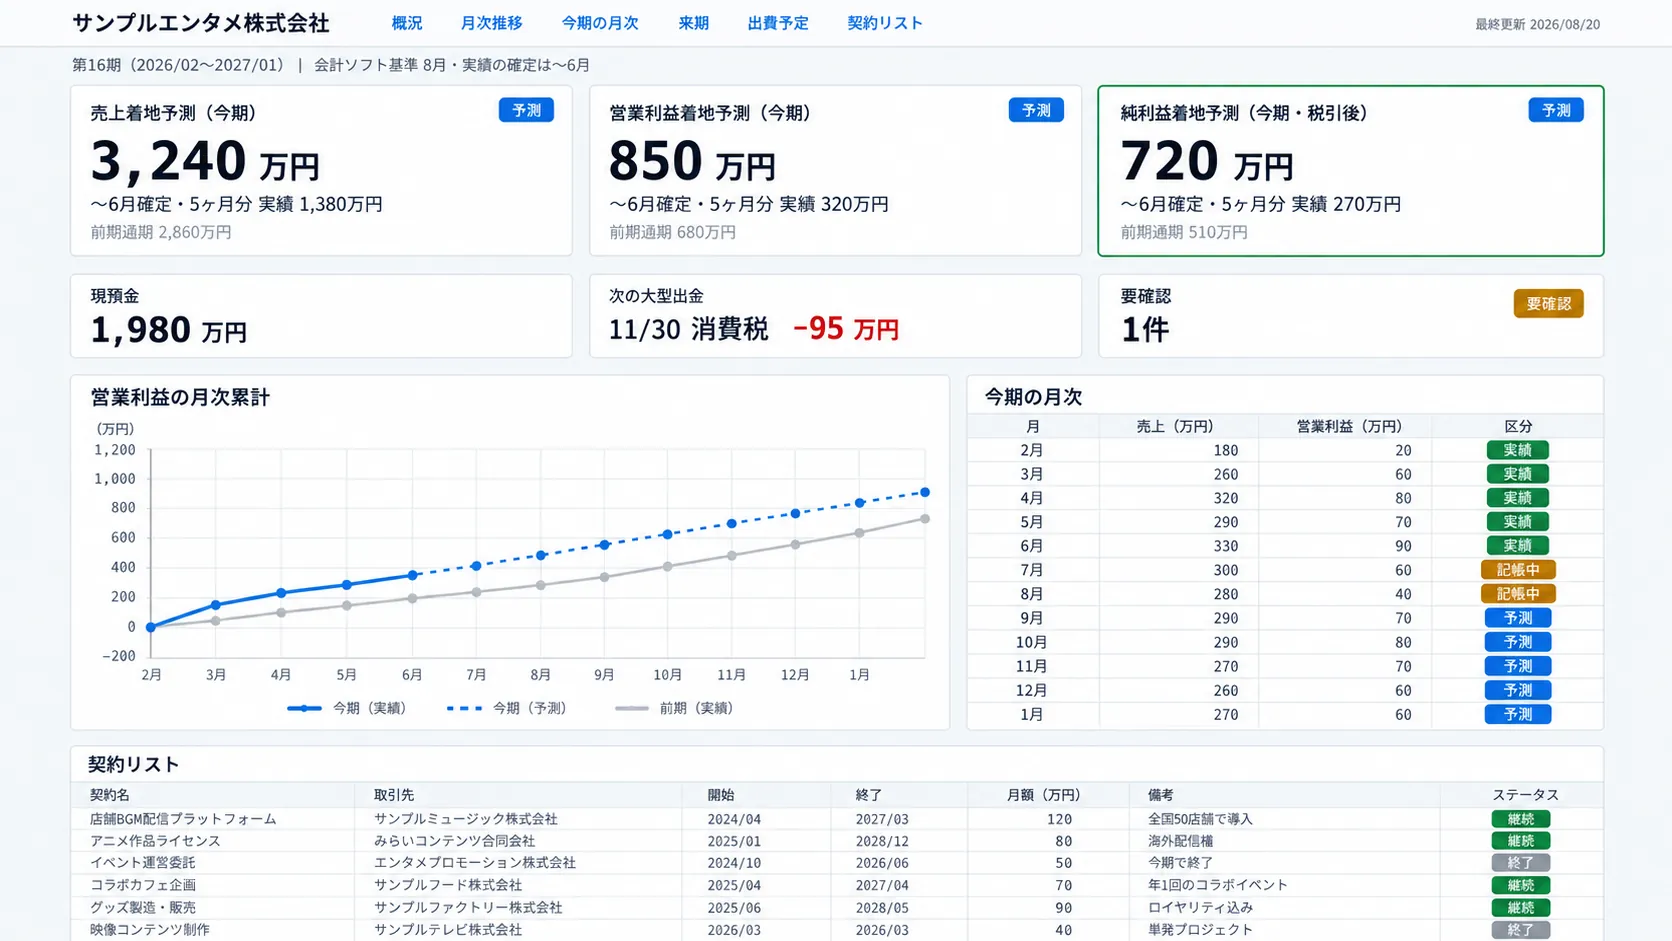The image size is (1672, 941).
Task: Toggle the 前期（実績） chart legend item
Action: tap(674, 708)
